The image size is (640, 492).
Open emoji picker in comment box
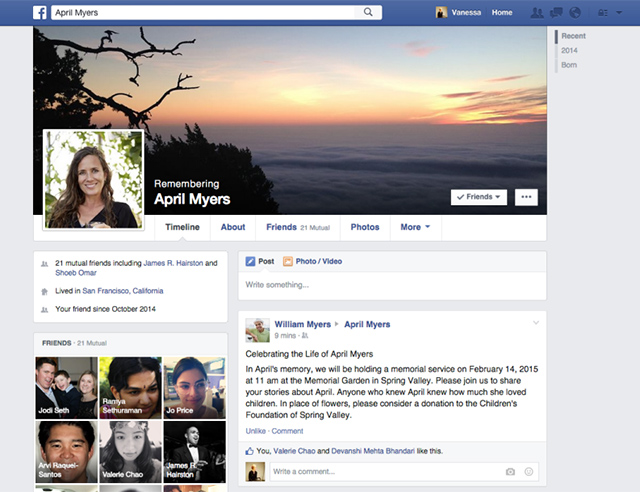tap(529, 471)
